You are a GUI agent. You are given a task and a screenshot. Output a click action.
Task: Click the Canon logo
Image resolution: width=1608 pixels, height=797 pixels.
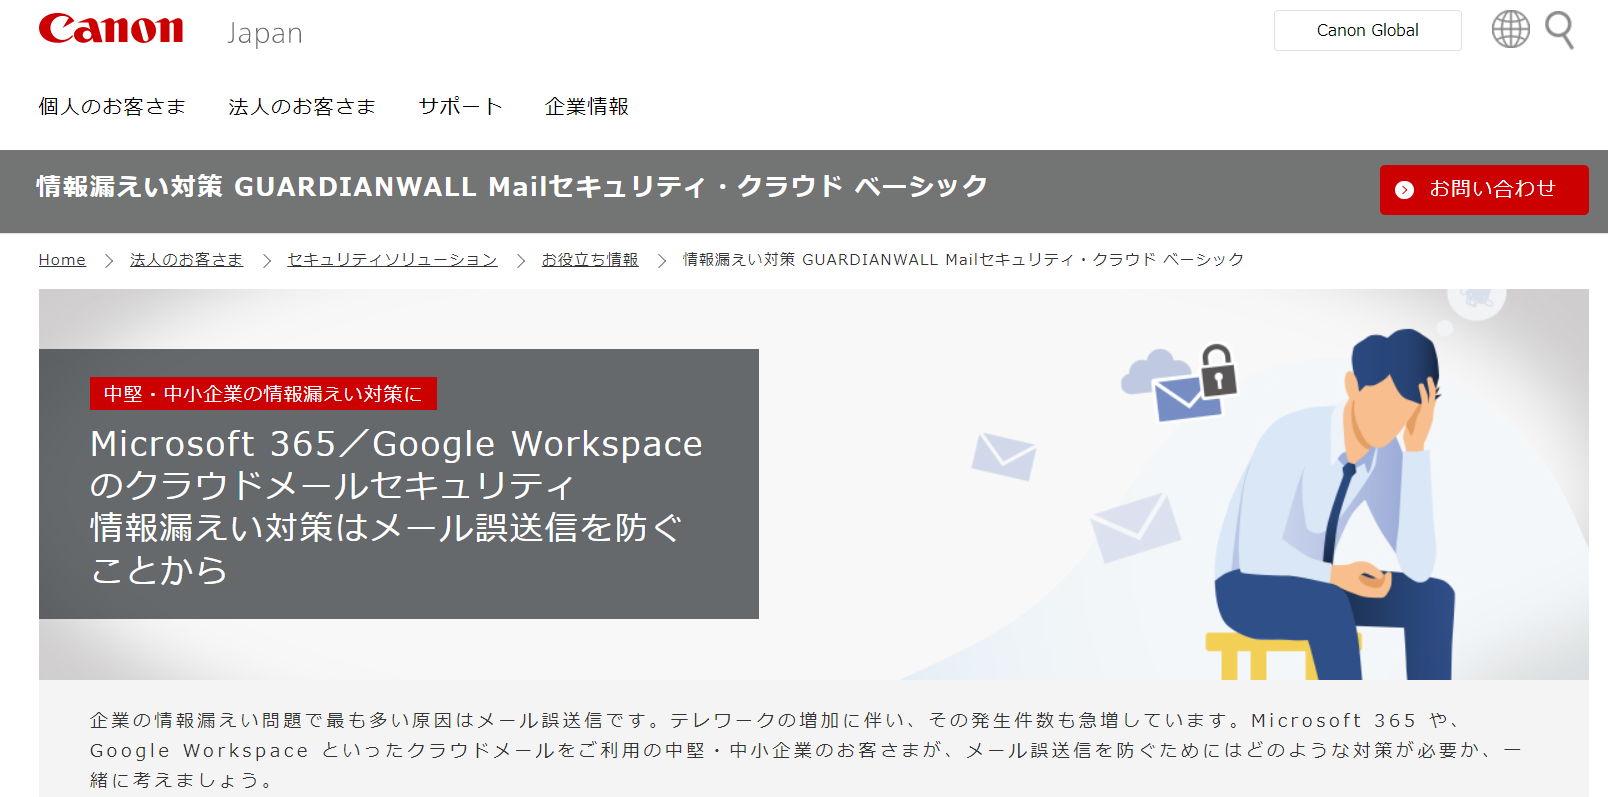[x=111, y=29]
